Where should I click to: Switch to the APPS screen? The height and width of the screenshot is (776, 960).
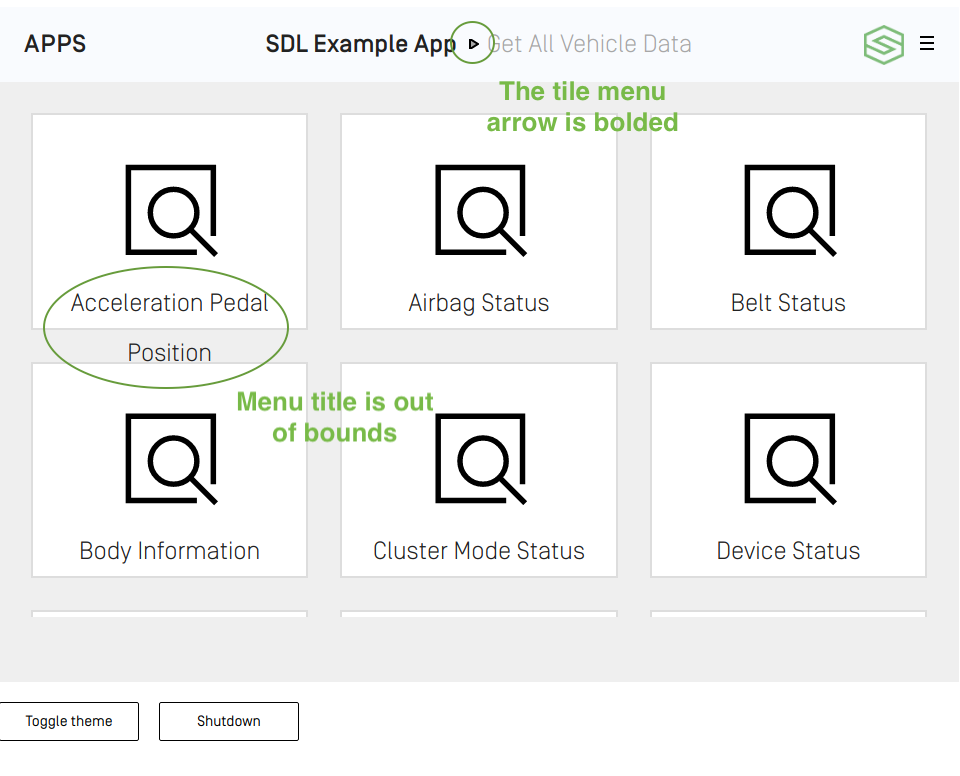pos(55,43)
